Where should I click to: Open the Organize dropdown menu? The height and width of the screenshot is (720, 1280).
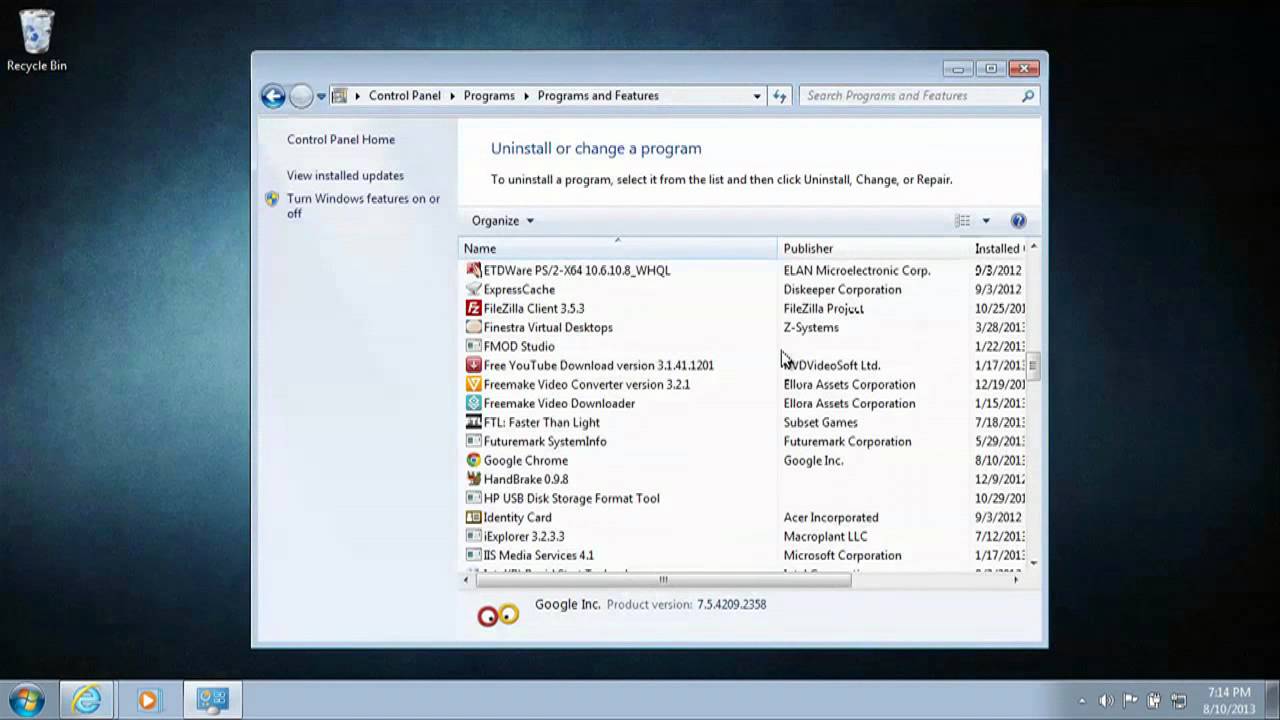tap(503, 221)
